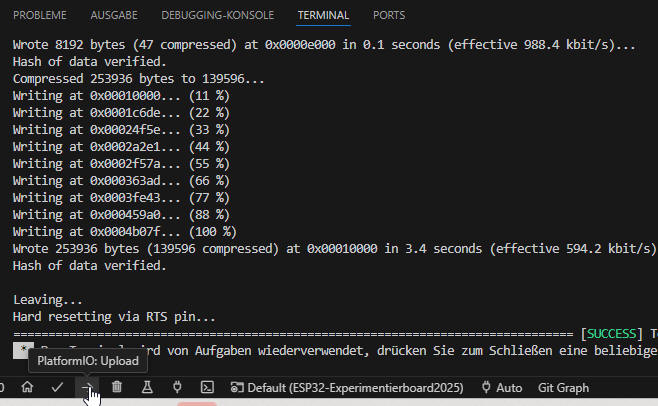The image size is (658, 406).
Task: Open a new PlatformIO terminal icon
Action: click(207, 387)
